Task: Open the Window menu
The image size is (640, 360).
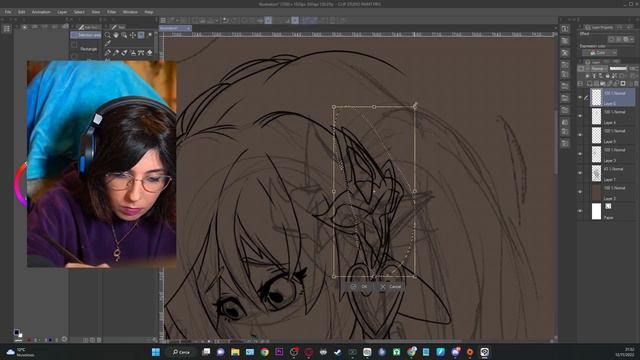Action: 130,12
